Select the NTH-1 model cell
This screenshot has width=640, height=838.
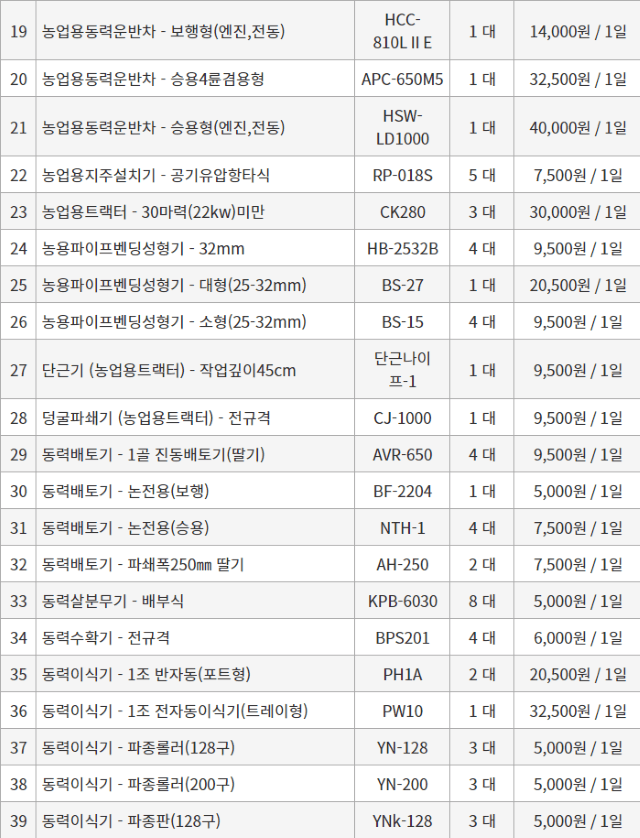pyautogui.click(x=402, y=528)
